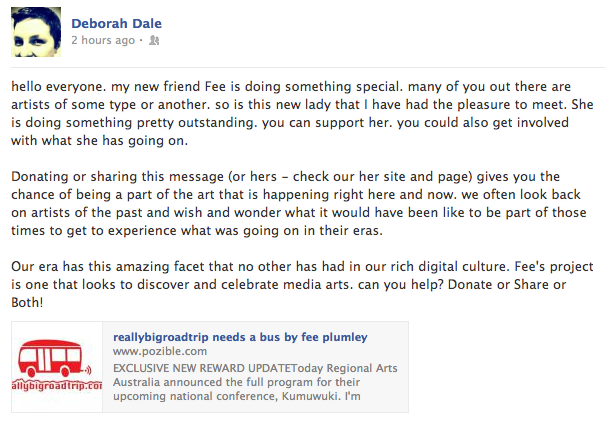This screenshot has width=611, height=423.
Task: Click the '2 hours ago' timestamp
Action: coord(103,41)
